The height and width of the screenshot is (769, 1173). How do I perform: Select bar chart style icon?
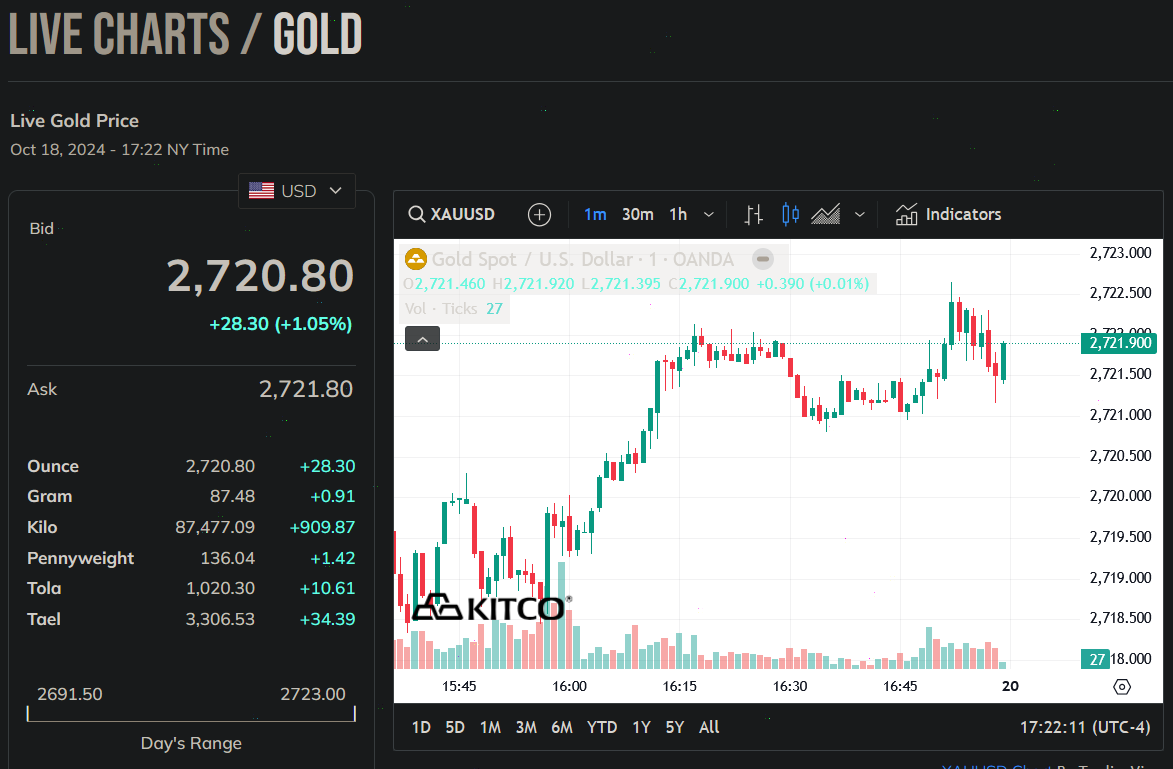point(753,215)
